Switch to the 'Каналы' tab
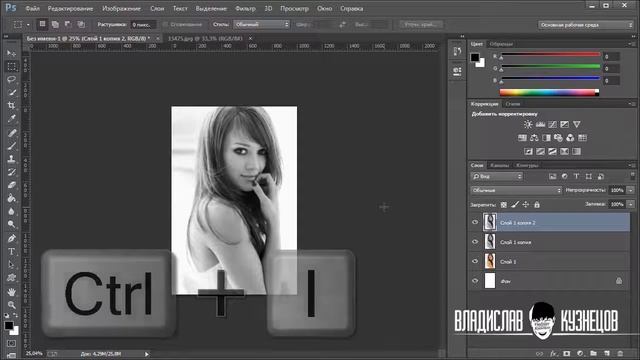The height and width of the screenshot is (360, 640). [x=500, y=165]
